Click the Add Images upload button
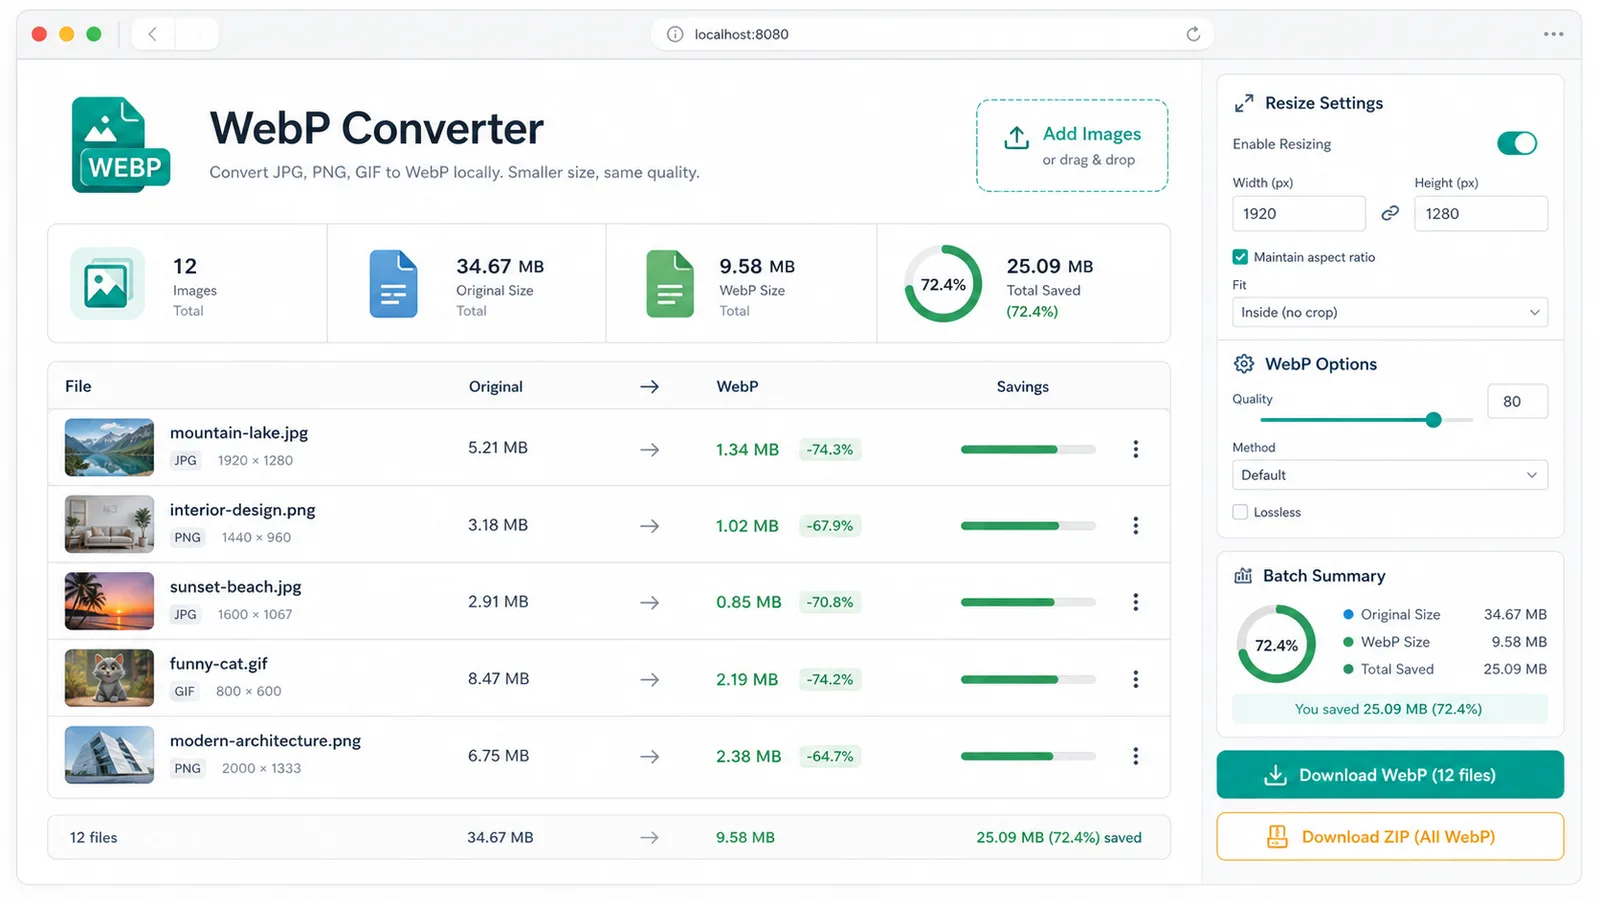The width and height of the screenshot is (1600, 900). pos(1072,145)
